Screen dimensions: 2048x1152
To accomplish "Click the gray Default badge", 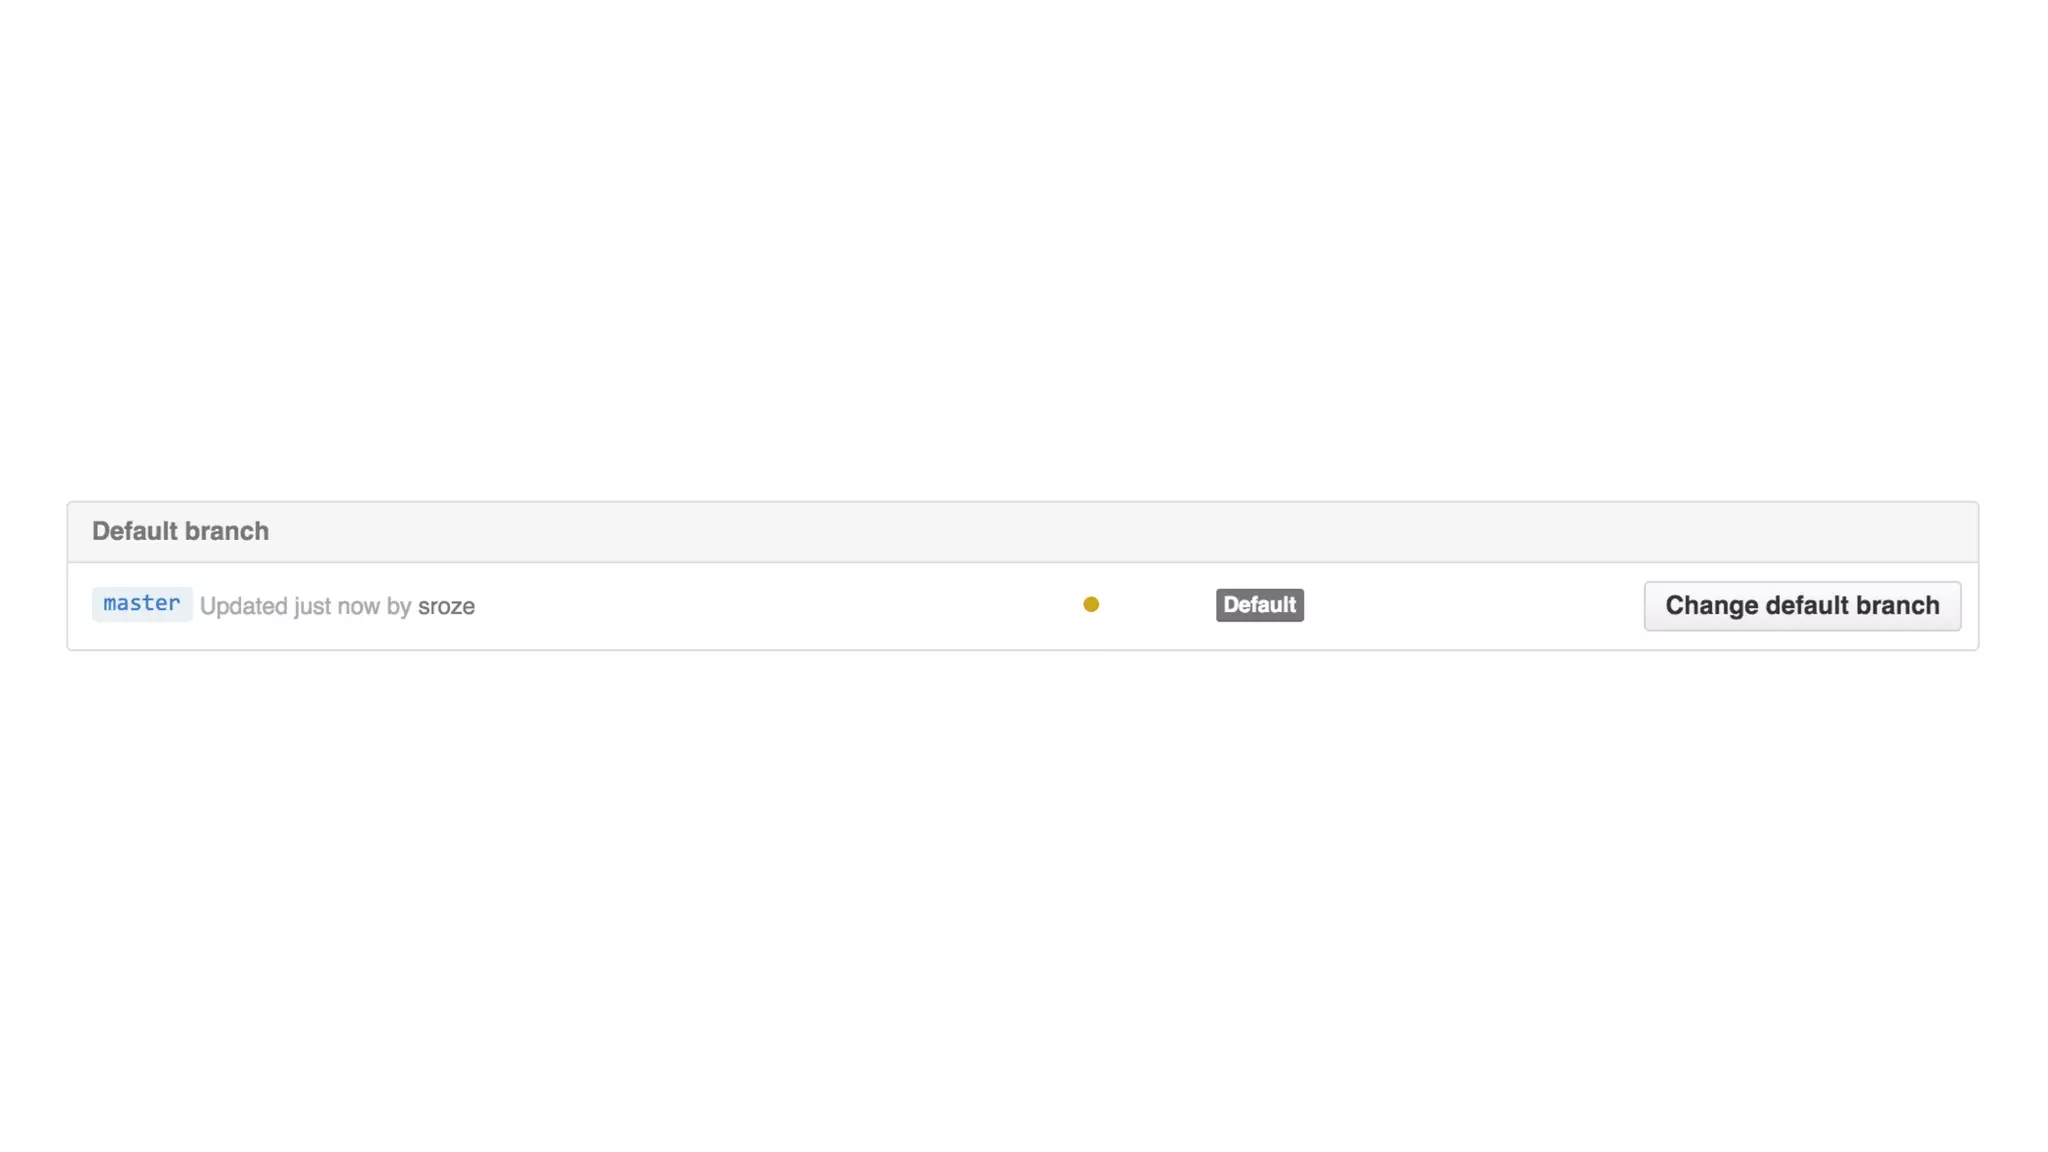I will 1259,605.
